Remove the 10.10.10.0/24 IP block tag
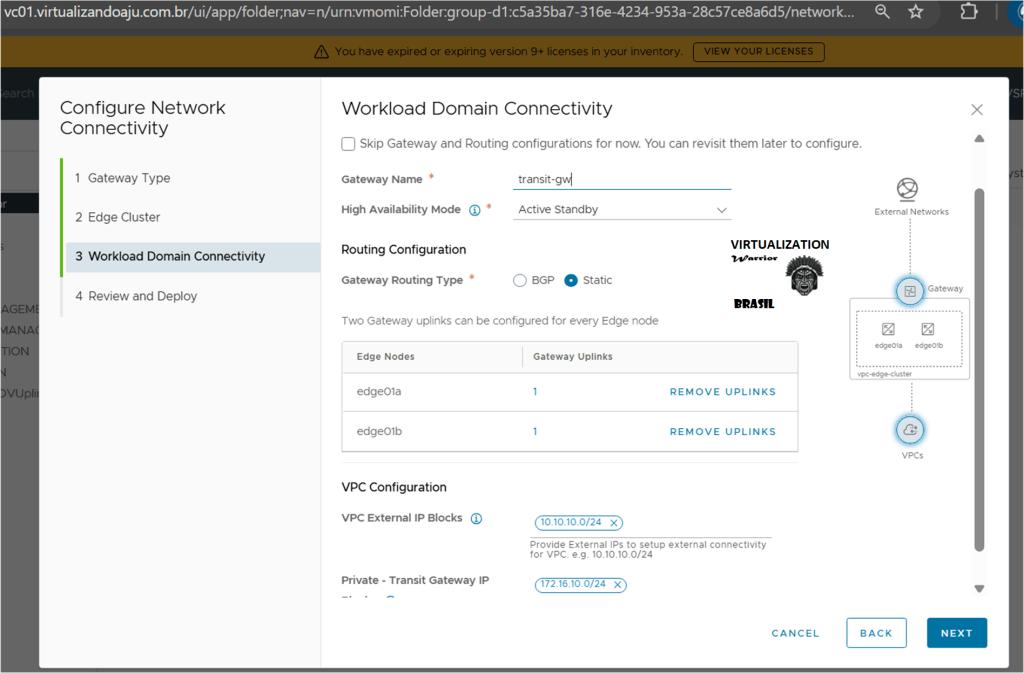The image size is (1024, 673). pyautogui.click(x=614, y=523)
